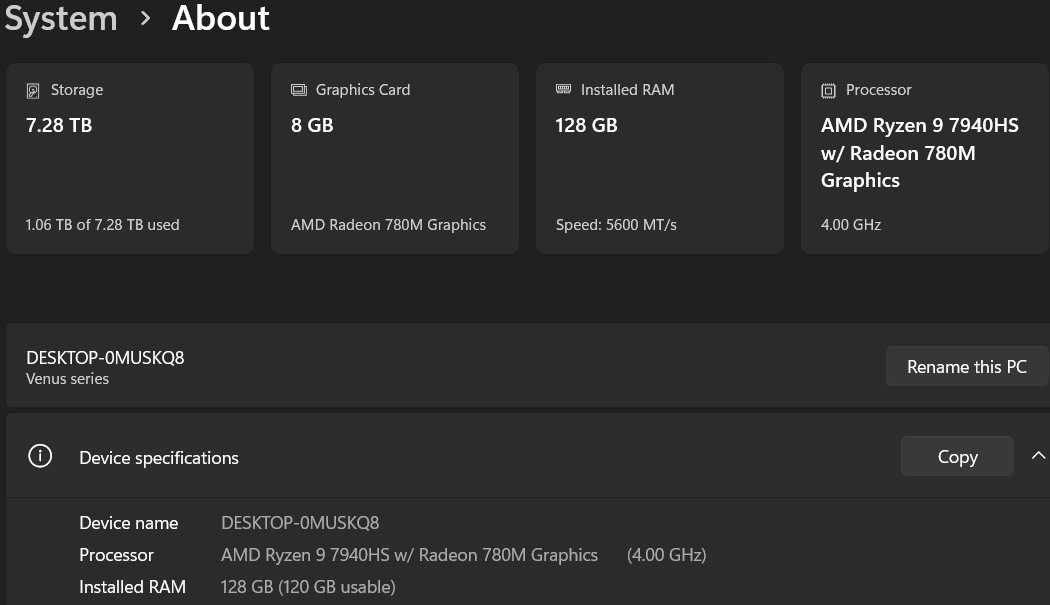Click the storage usage text 1.06 TB used
This screenshot has height=605, width=1050.
coord(102,225)
